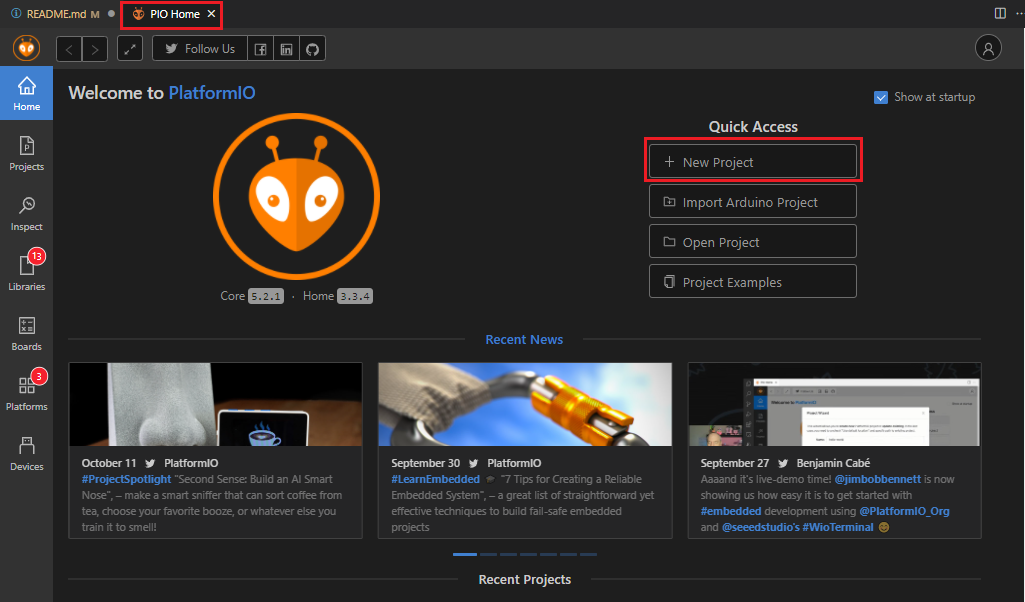
Task: Close the PIO Home tab
Action: [x=211, y=14]
